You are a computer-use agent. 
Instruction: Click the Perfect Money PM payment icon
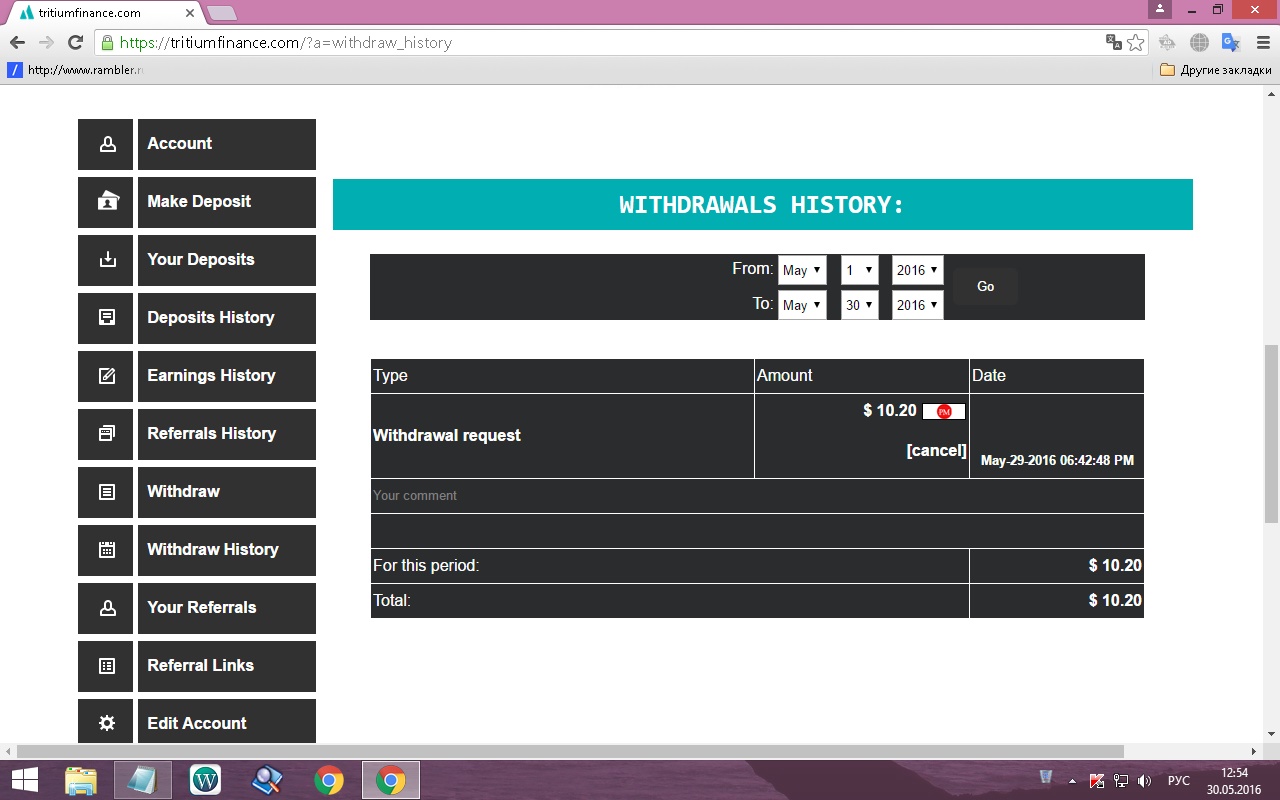point(944,411)
